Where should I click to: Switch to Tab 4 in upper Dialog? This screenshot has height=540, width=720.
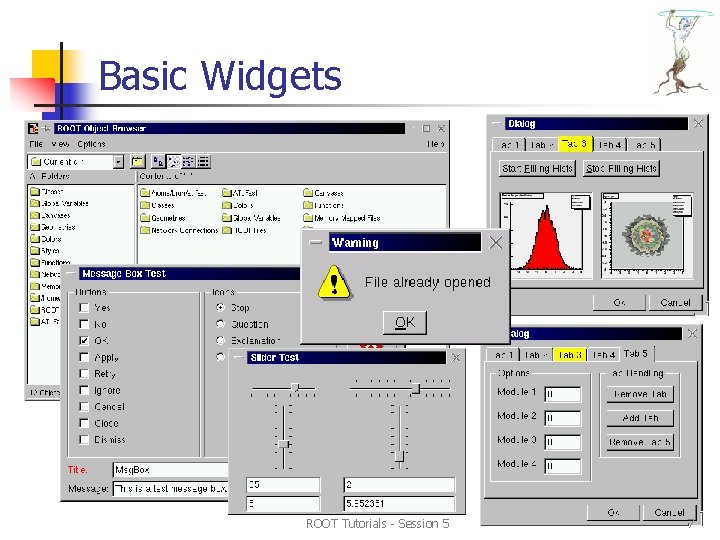[x=610, y=145]
